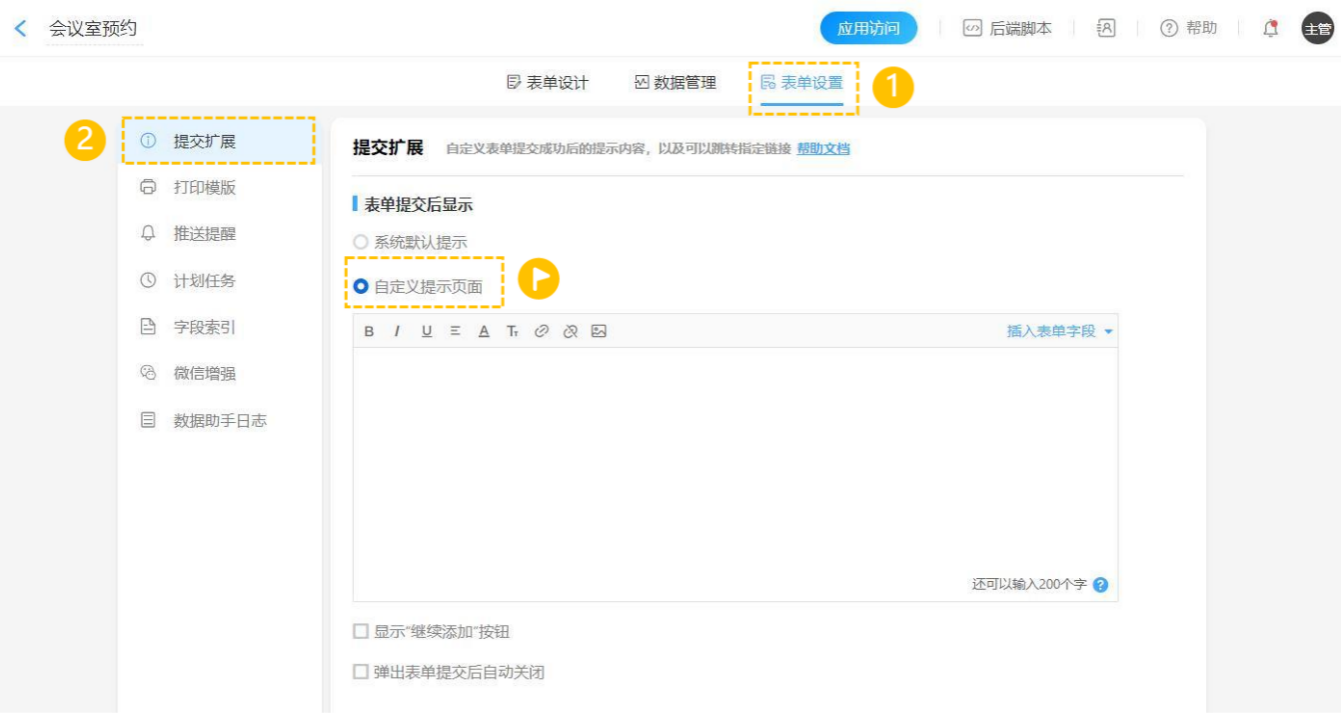Screen dimensions: 1342x726
Task: Open the 数据管理 tab
Action: coord(676,83)
